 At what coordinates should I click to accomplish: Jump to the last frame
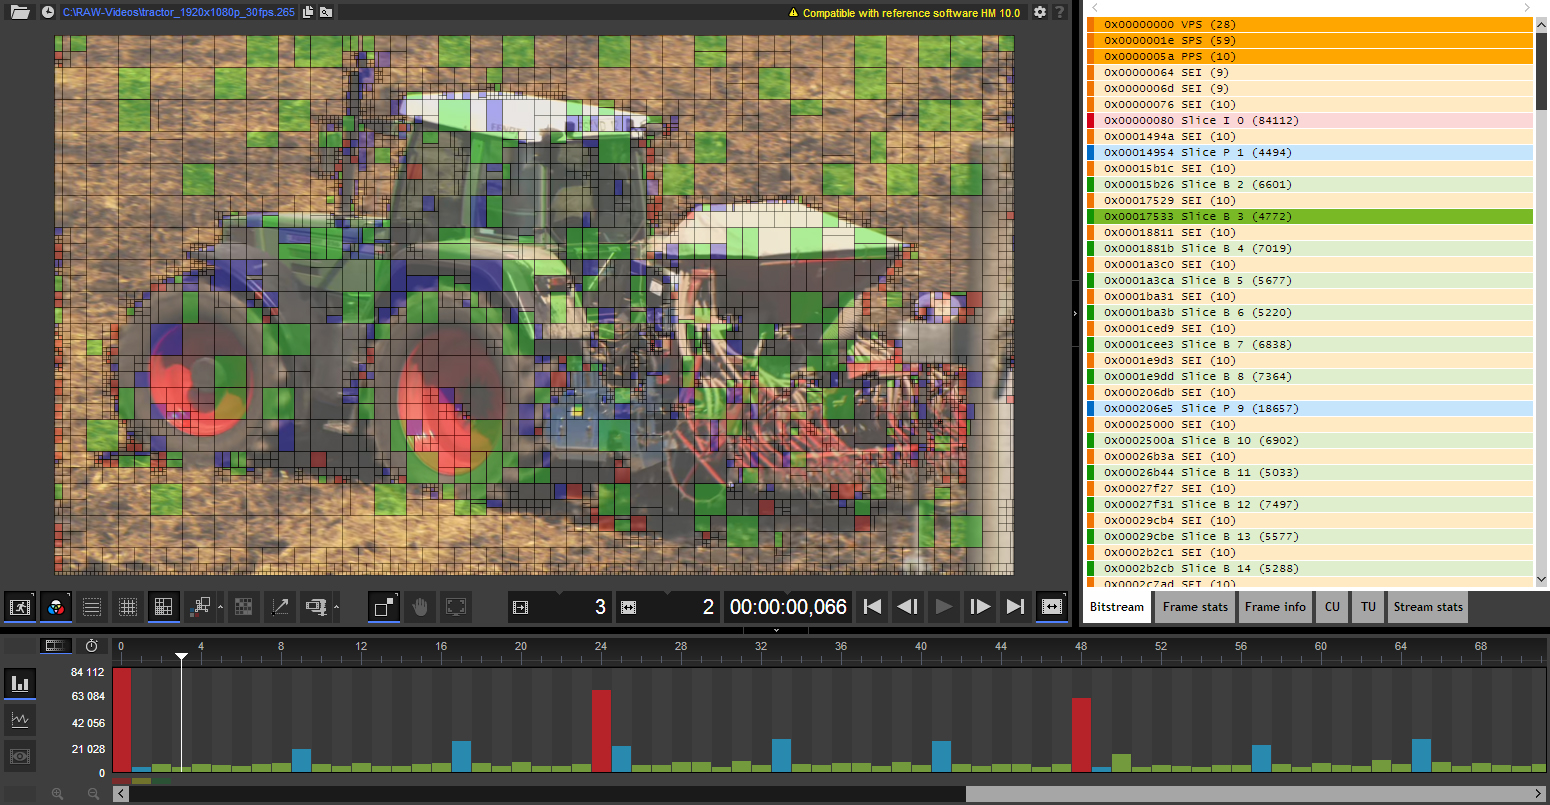(1015, 607)
